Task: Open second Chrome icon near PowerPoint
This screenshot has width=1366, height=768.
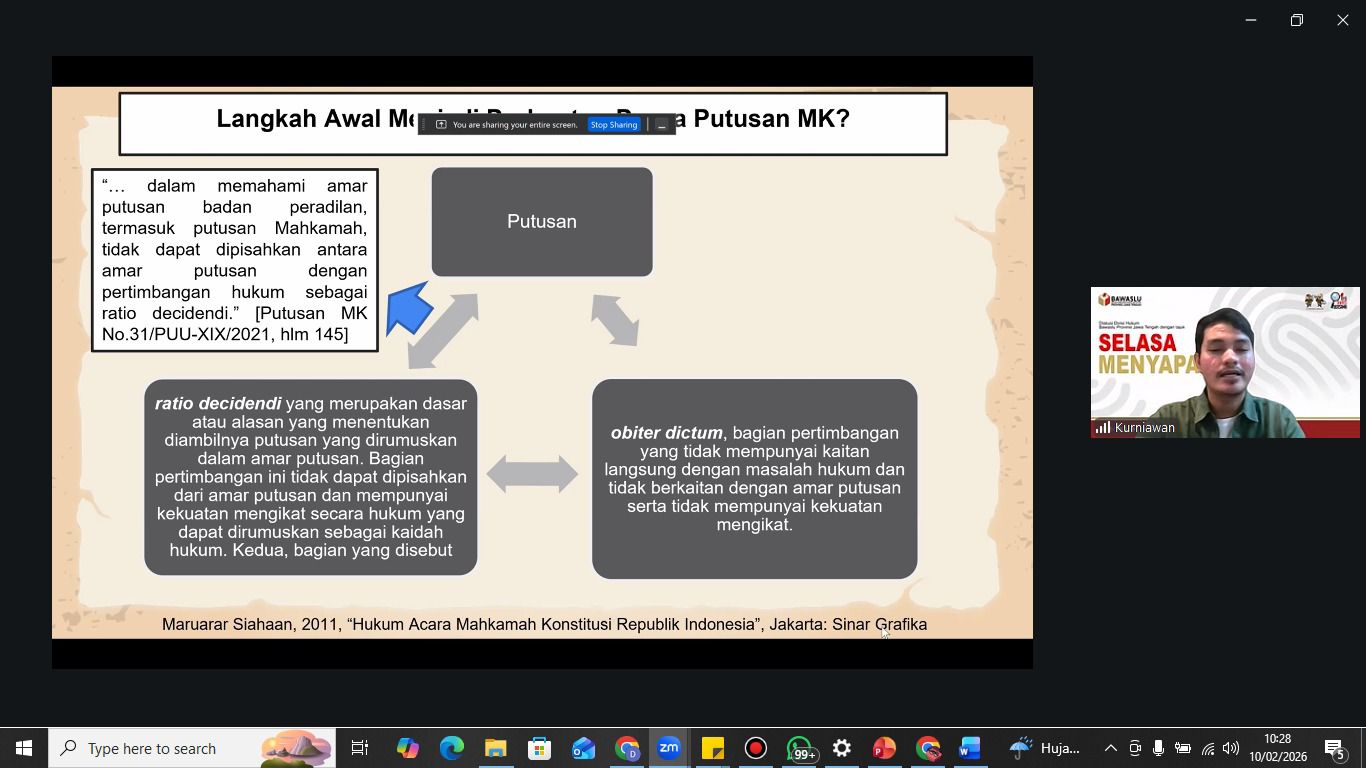Action: [x=928, y=748]
